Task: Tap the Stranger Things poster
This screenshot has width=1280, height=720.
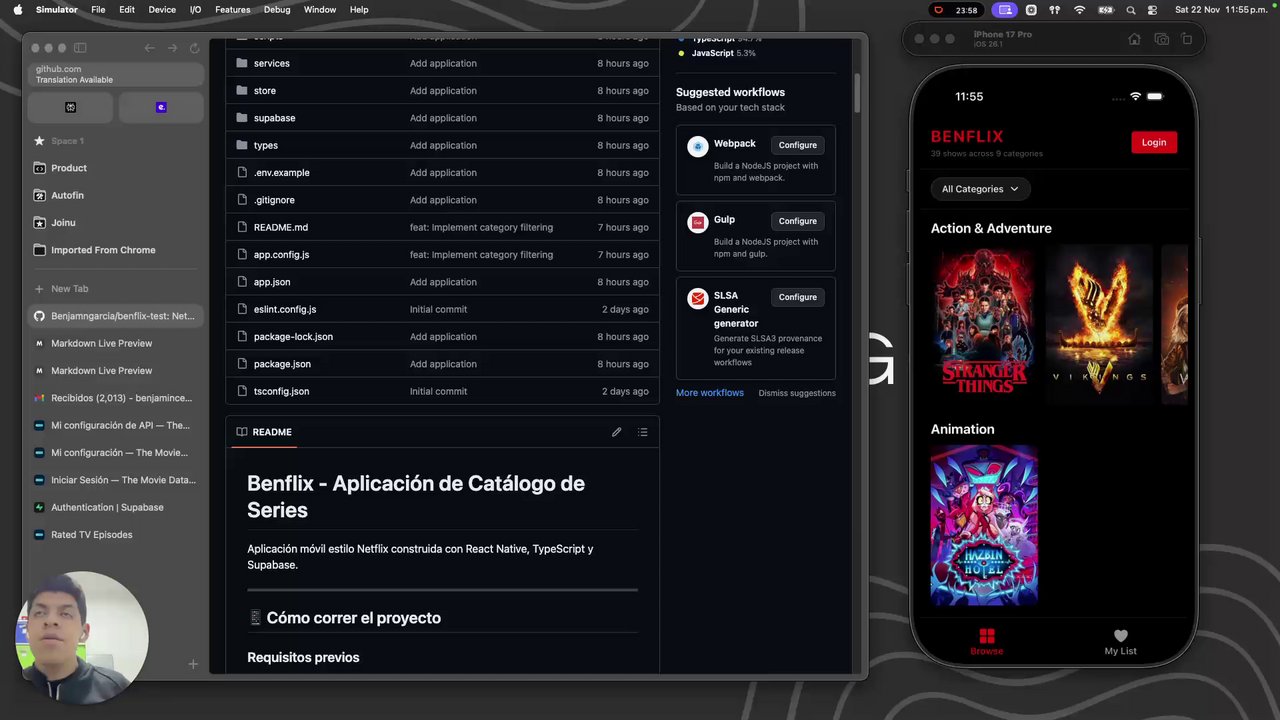Action: 984,324
